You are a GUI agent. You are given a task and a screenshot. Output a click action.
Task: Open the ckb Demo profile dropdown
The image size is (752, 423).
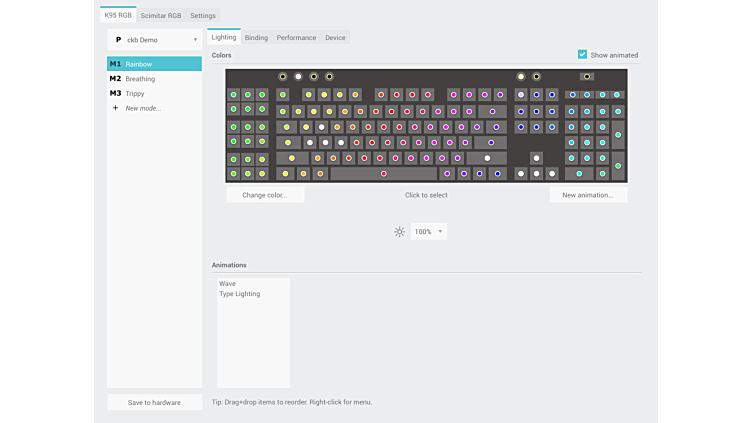pos(155,40)
